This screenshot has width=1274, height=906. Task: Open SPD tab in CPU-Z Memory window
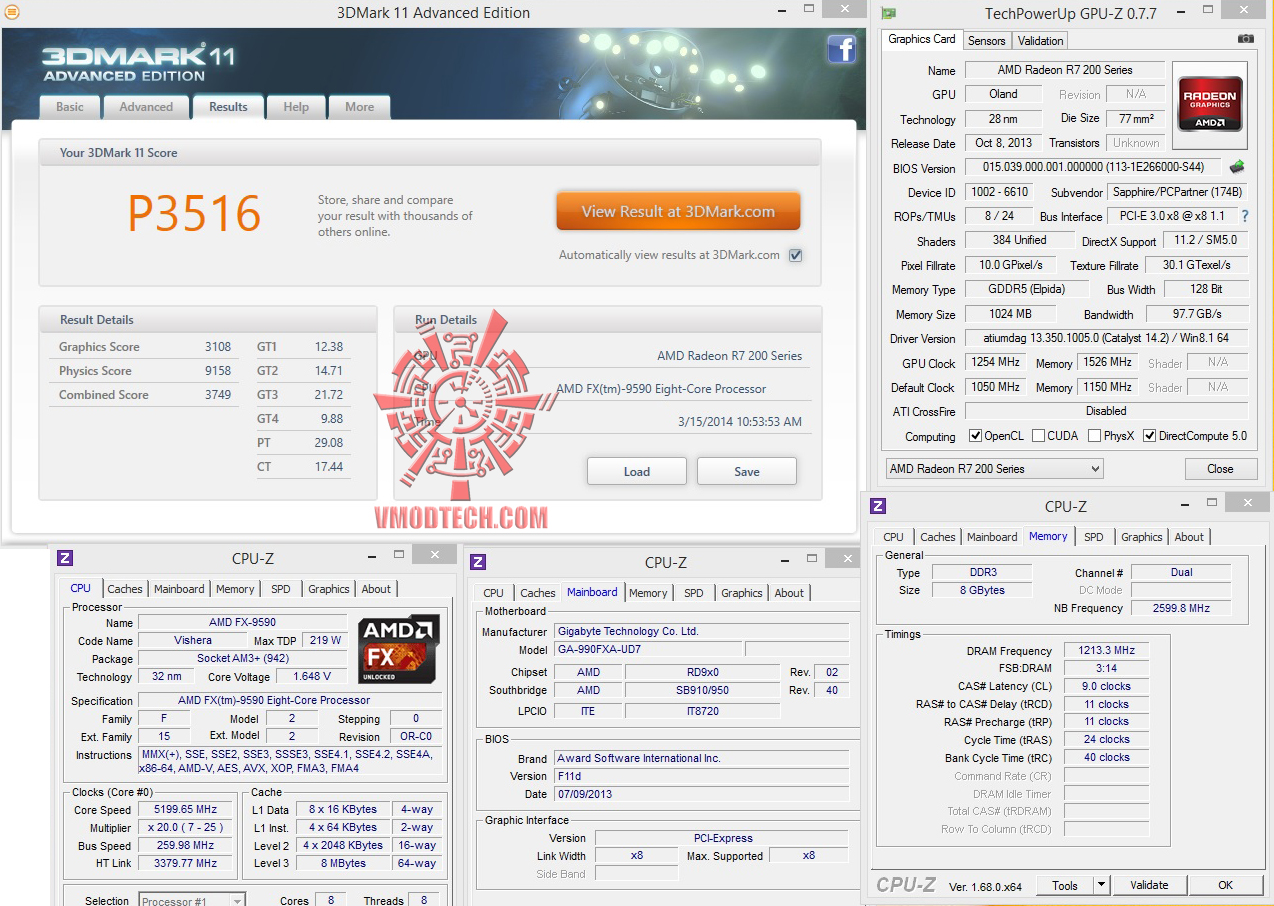pos(1094,537)
